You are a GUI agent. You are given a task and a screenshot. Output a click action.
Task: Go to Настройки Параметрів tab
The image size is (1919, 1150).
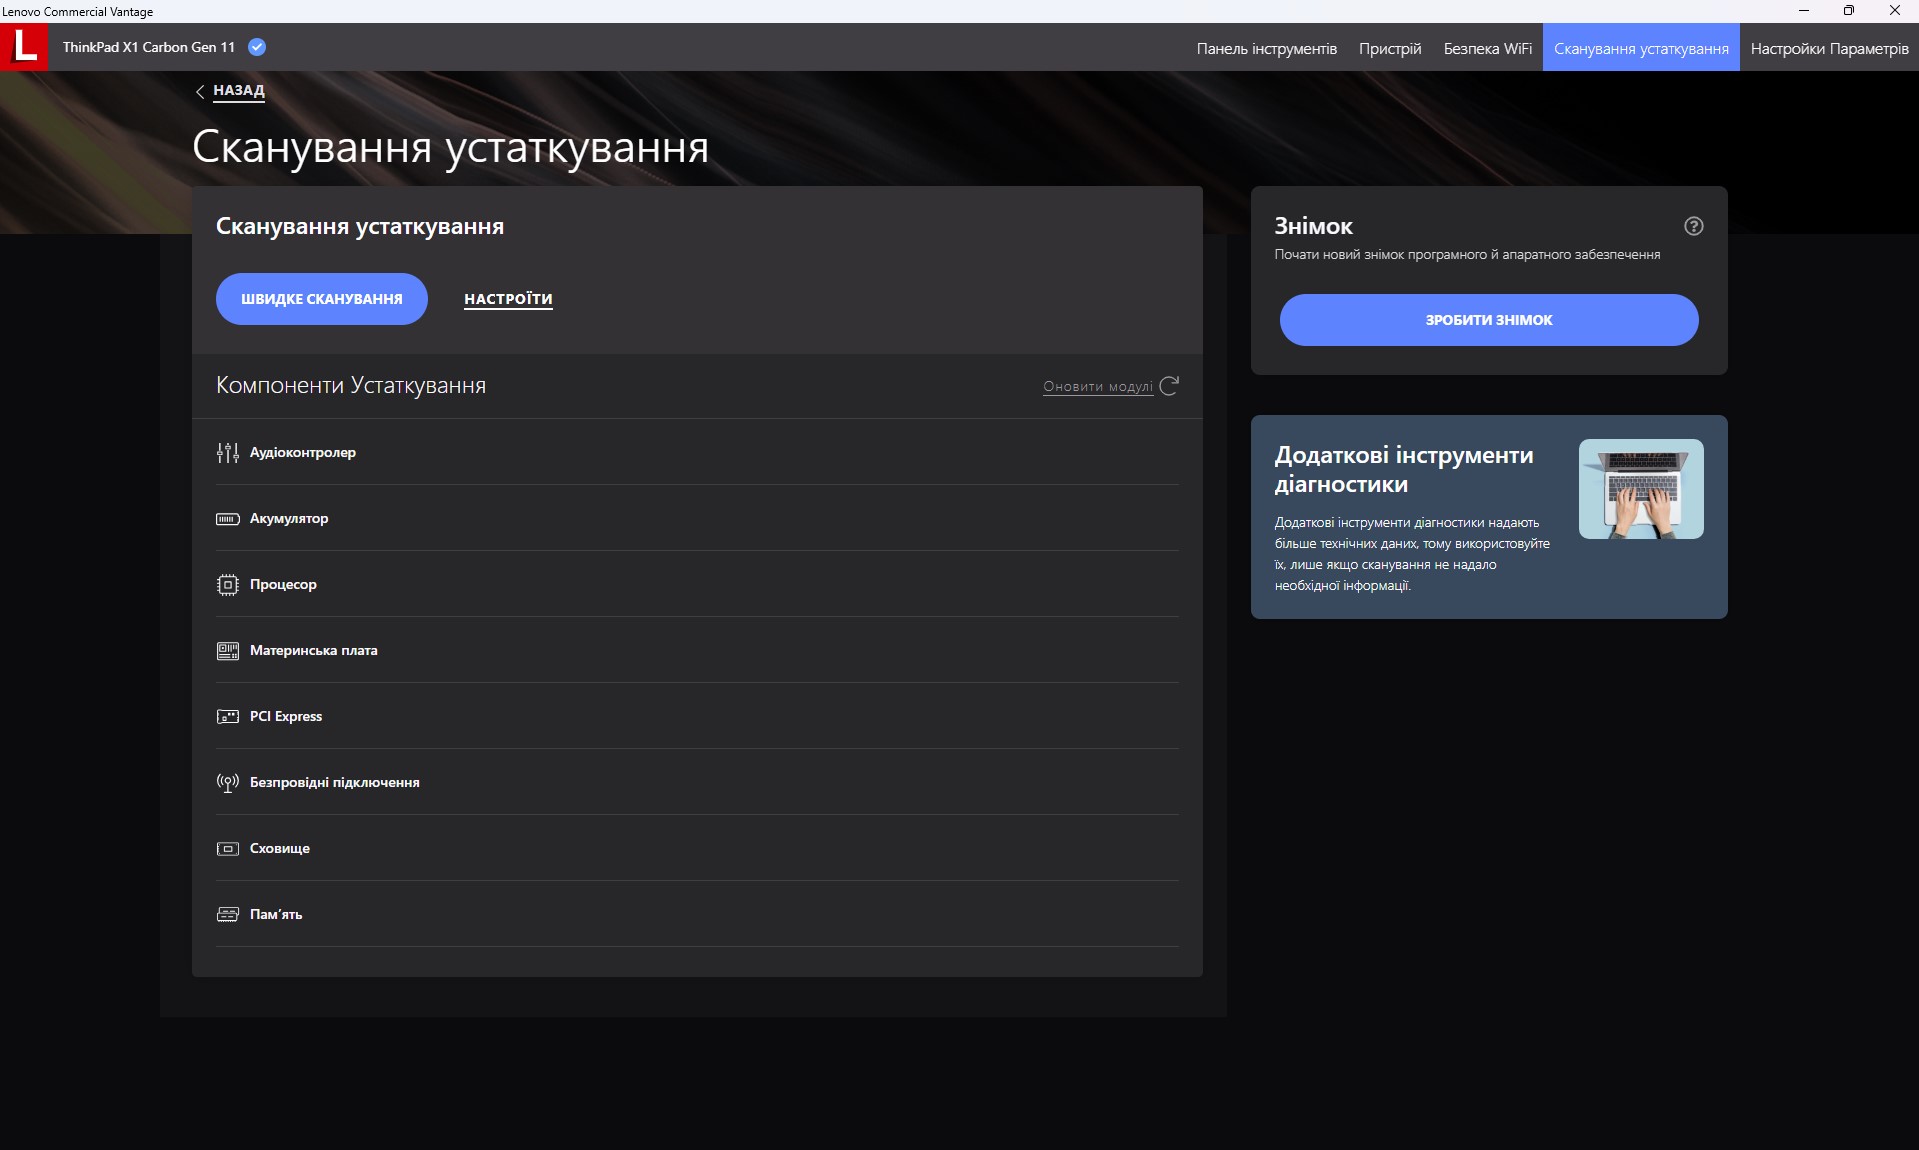[1829, 48]
